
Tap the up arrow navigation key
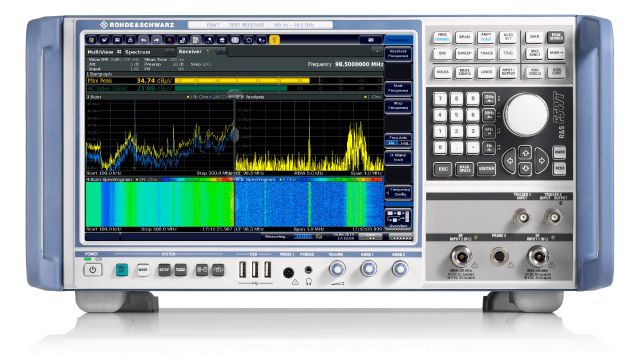pos(525,153)
